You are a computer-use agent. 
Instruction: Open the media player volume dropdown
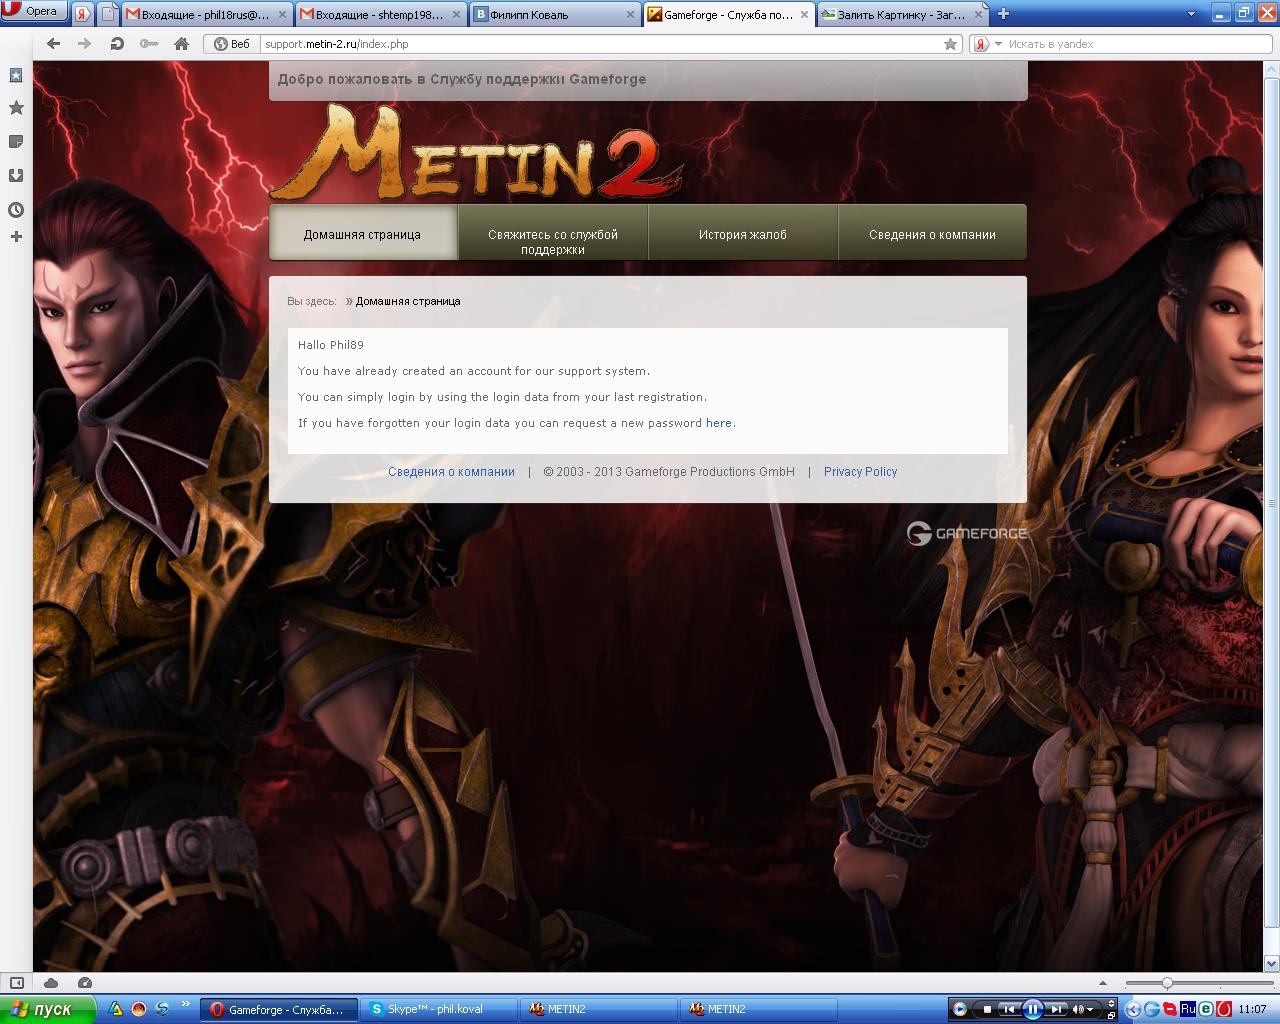click(x=1088, y=1009)
